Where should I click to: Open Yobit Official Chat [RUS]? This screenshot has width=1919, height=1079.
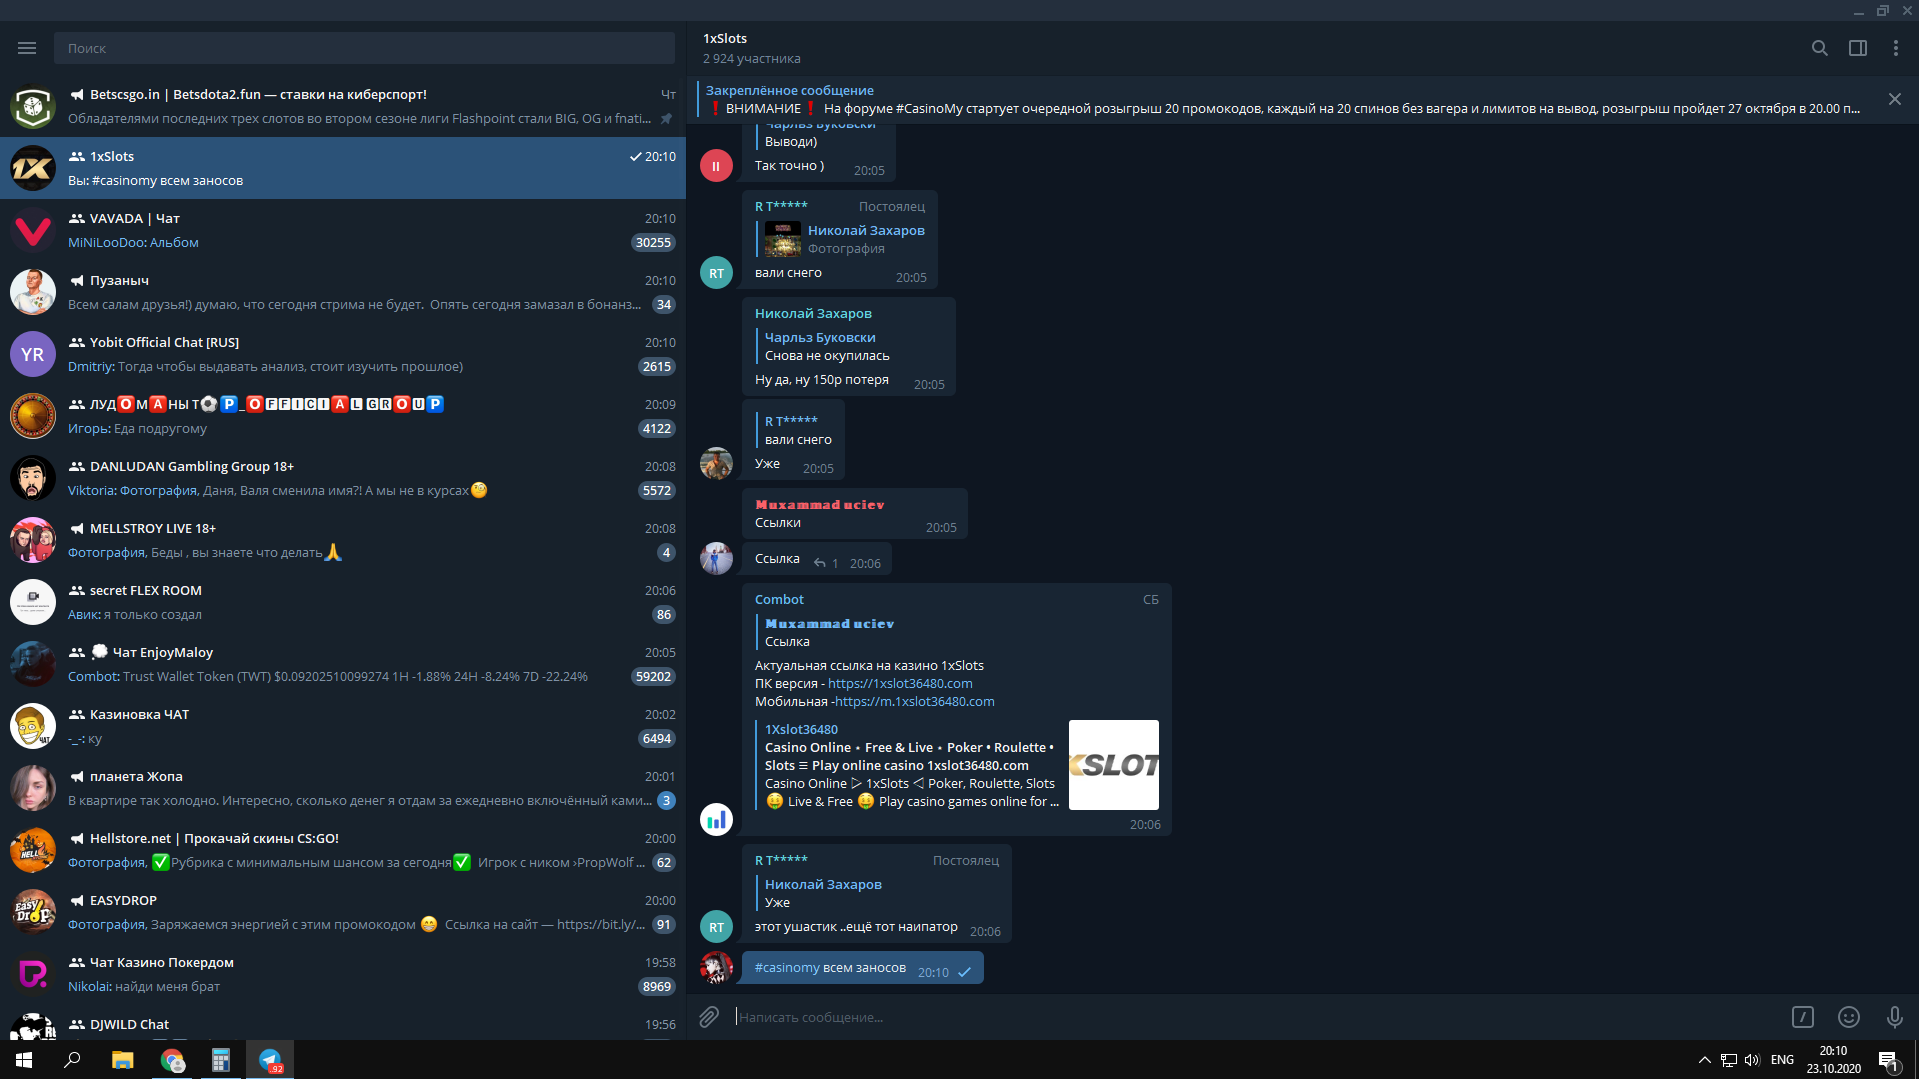pos(343,354)
